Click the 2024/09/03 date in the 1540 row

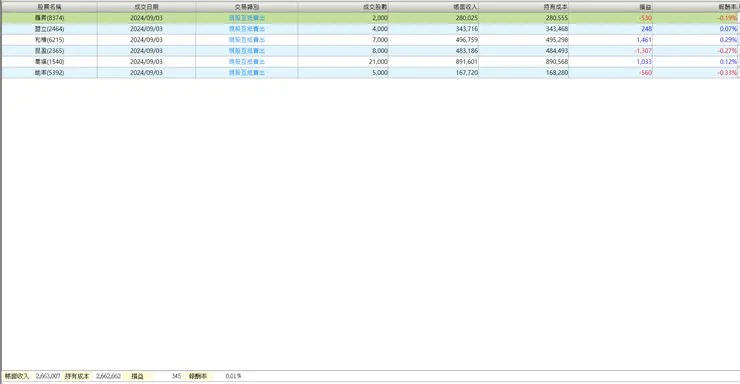(x=146, y=62)
